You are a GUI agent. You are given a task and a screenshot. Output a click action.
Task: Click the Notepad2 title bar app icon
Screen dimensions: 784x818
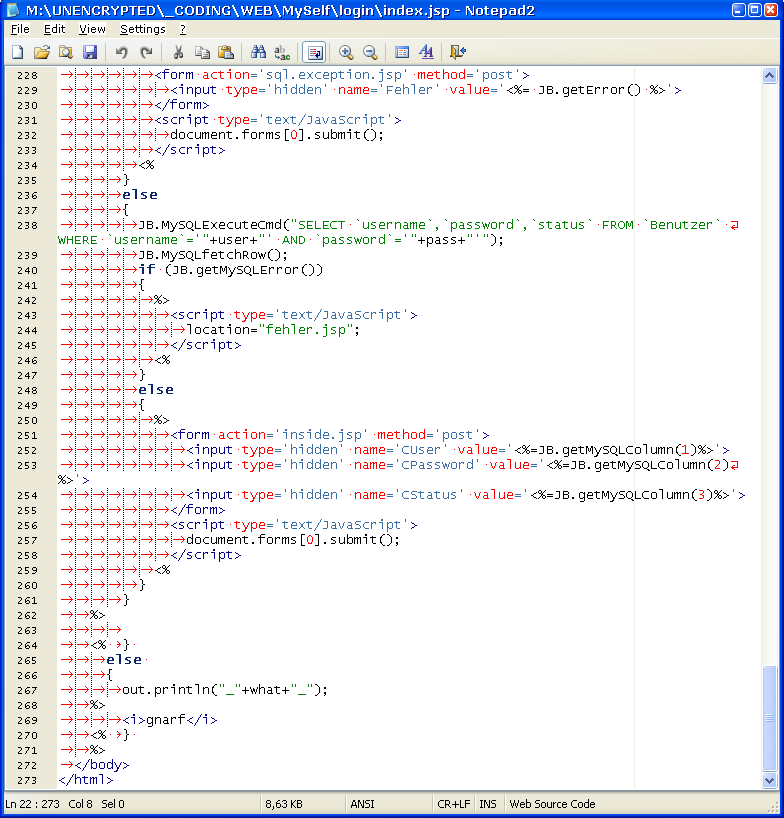click(x=13, y=10)
